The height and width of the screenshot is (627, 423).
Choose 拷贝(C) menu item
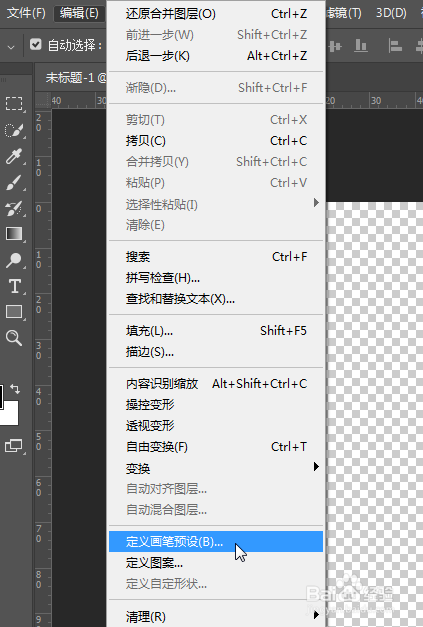tap(216, 141)
